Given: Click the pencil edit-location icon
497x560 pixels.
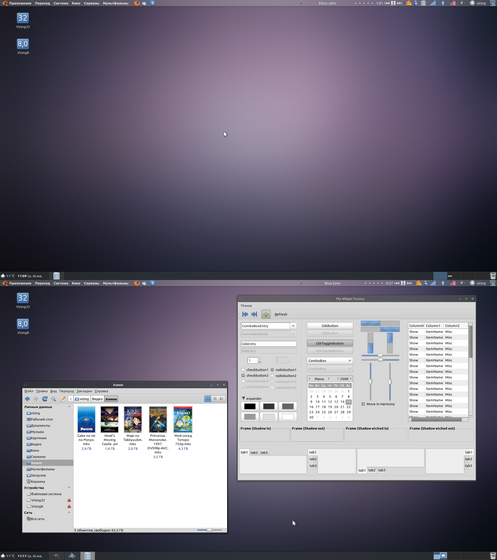Looking at the screenshot, I should 63,399.
